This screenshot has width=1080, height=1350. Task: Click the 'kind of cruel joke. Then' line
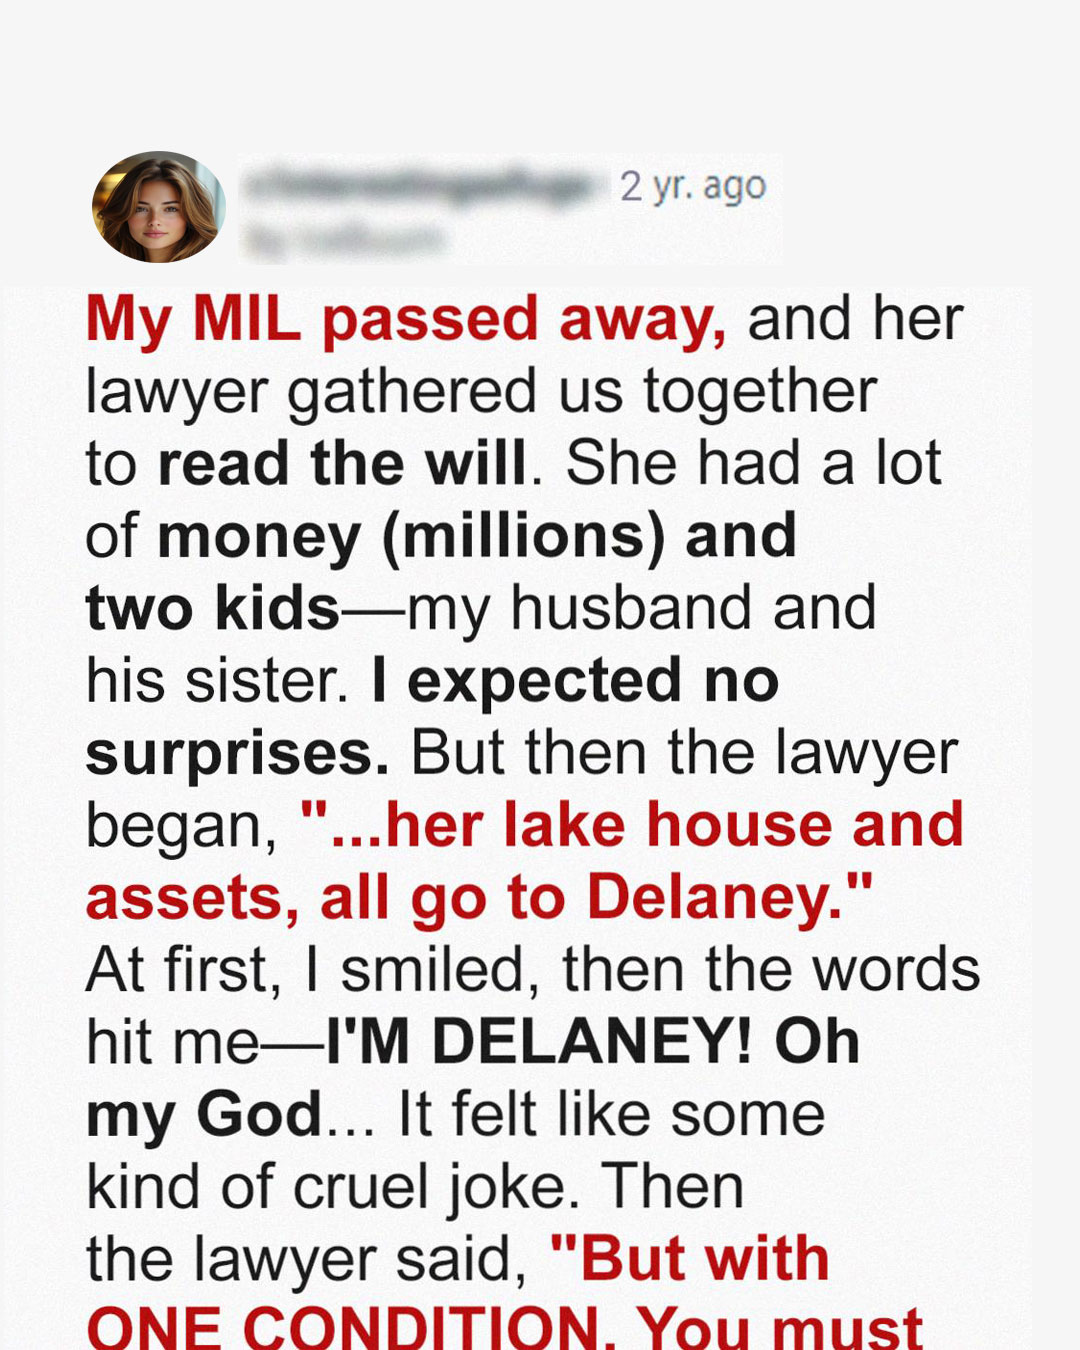point(415,1187)
